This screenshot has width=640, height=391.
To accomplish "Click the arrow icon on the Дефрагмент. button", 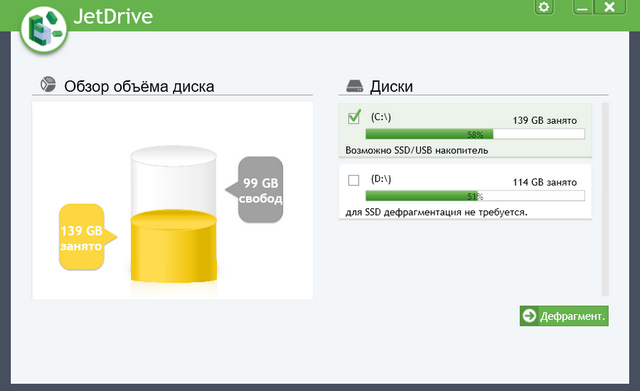I will (x=529, y=315).
